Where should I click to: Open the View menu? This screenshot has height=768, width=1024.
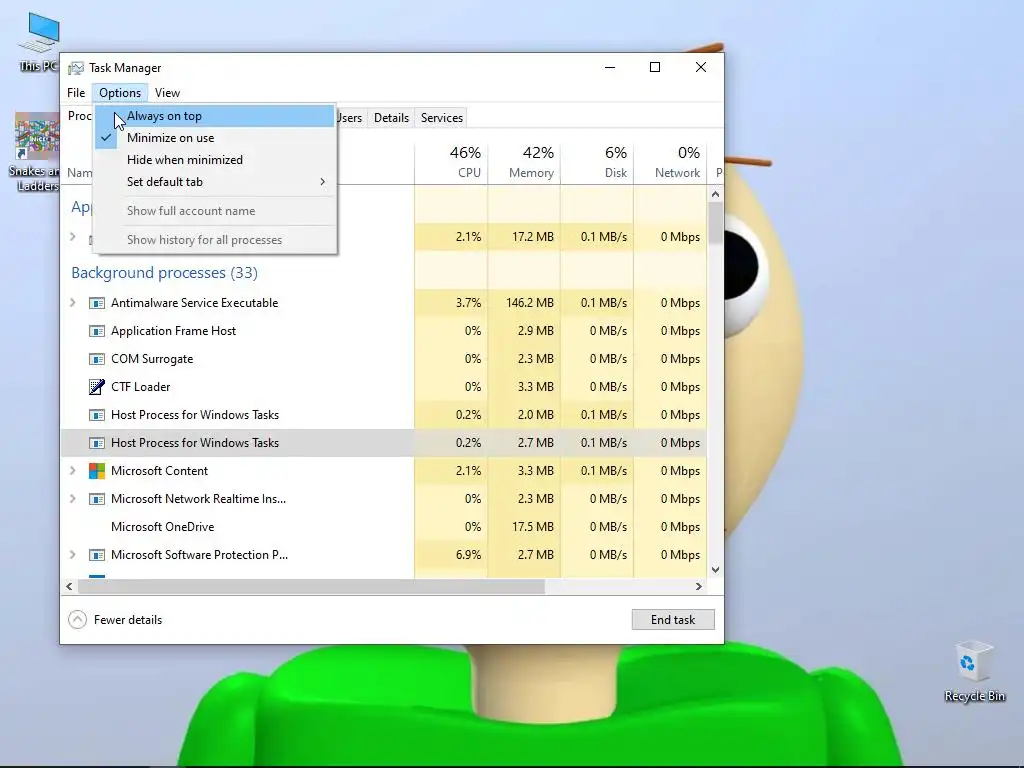167,93
